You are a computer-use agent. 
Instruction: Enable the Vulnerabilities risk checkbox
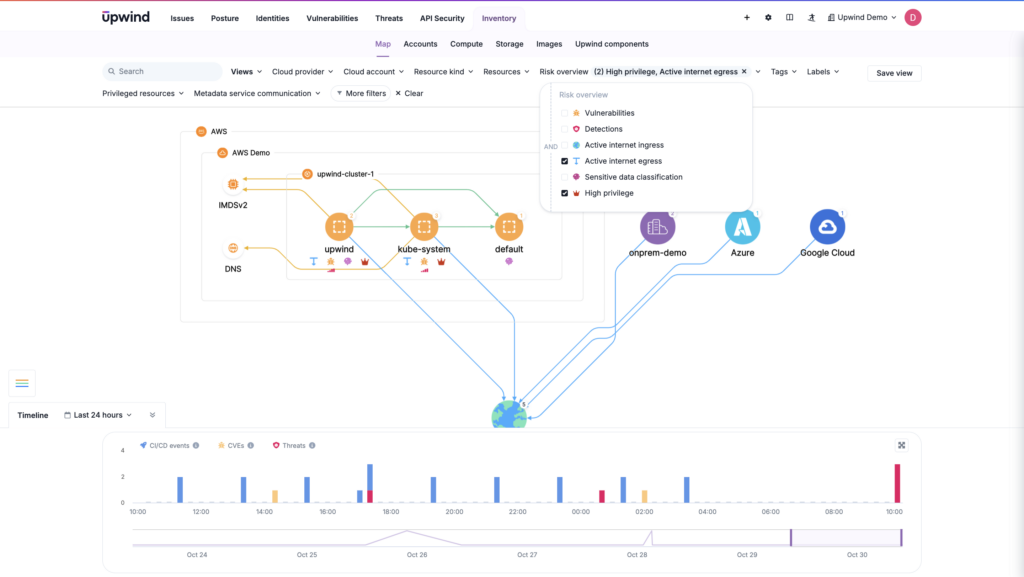click(565, 113)
